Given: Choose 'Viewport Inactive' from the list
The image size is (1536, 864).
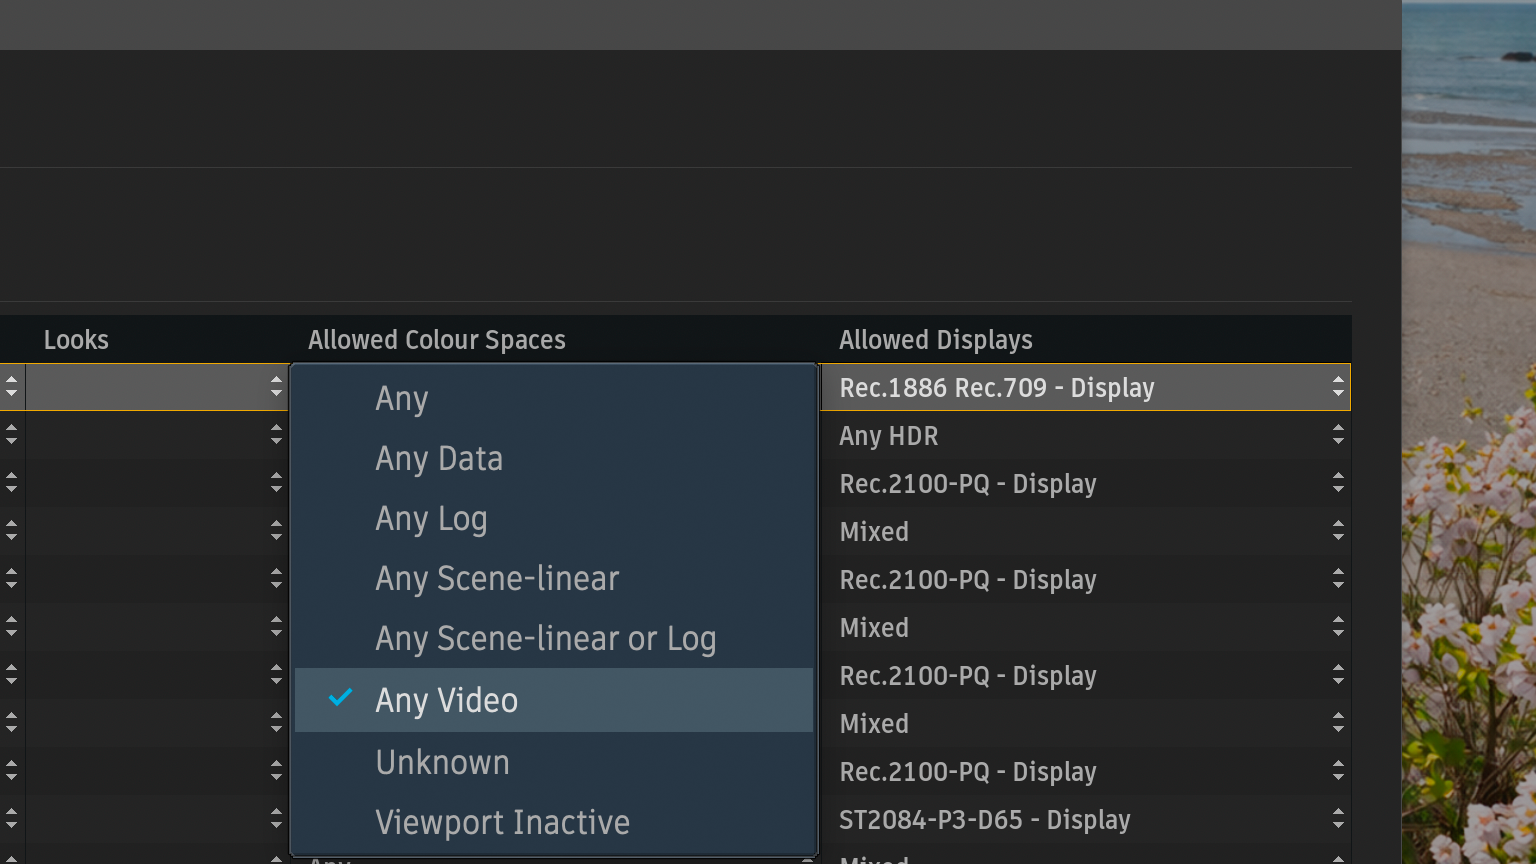Looking at the screenshot, I should (502, 822).
